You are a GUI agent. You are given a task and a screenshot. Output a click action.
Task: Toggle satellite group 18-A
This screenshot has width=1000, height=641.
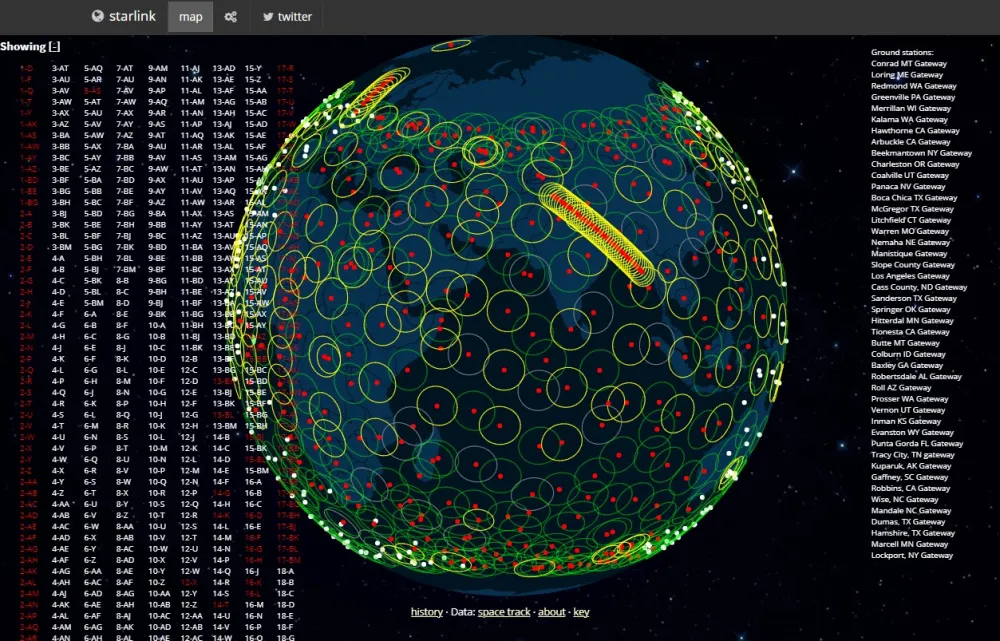pyautogui.click(x=285, y=570)
